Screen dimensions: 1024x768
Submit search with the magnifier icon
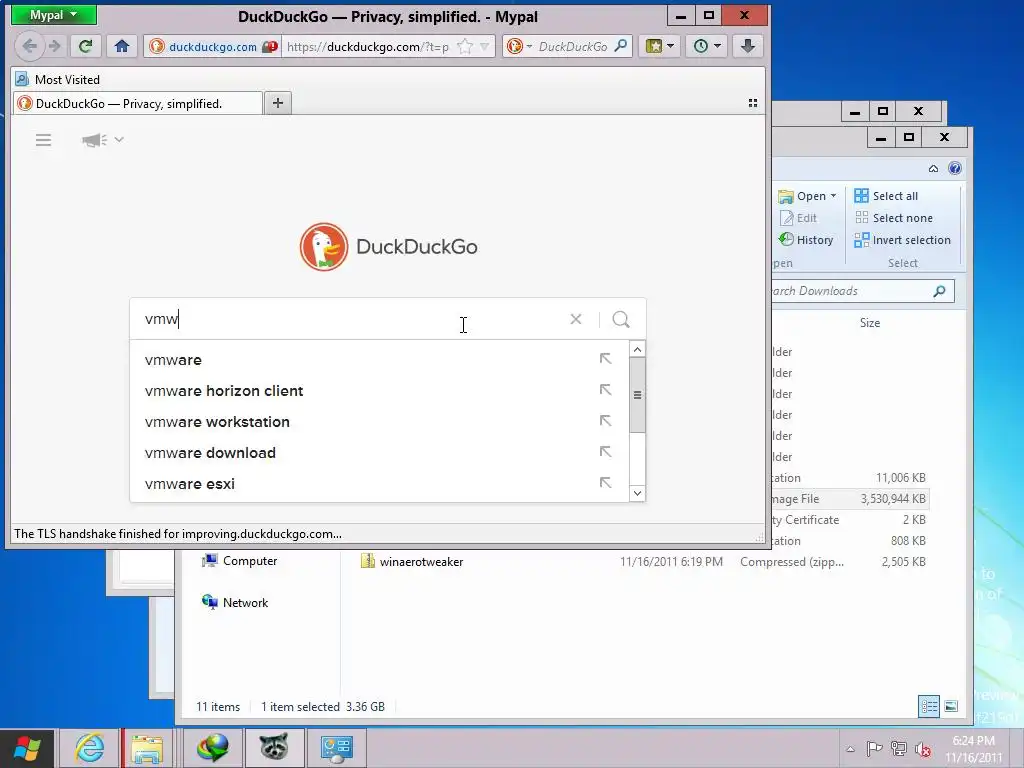click(621, 319)
